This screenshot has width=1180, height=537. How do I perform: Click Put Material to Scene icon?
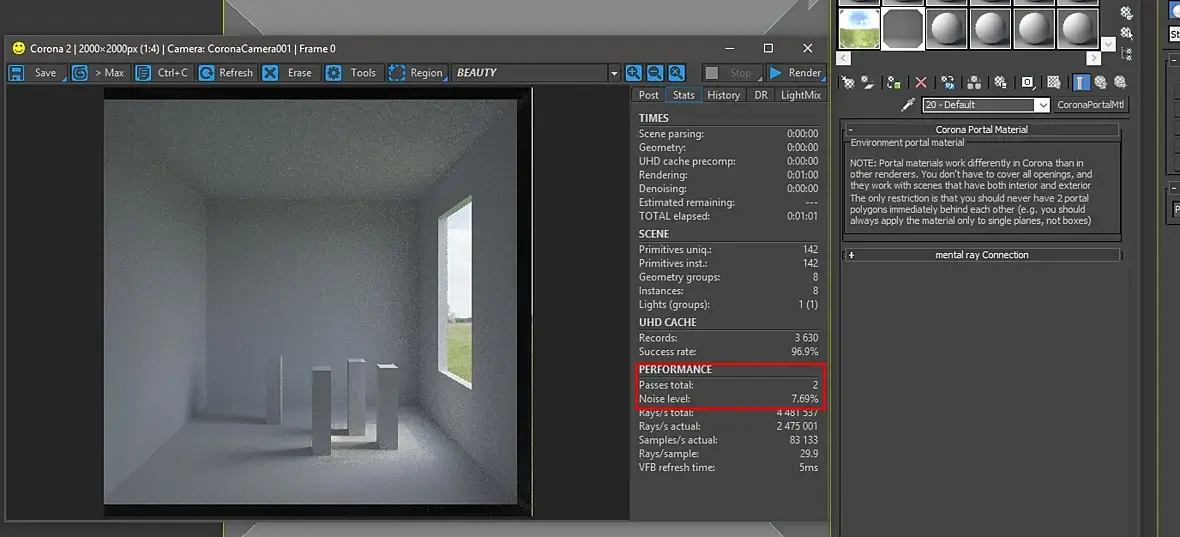pos(868,83)
